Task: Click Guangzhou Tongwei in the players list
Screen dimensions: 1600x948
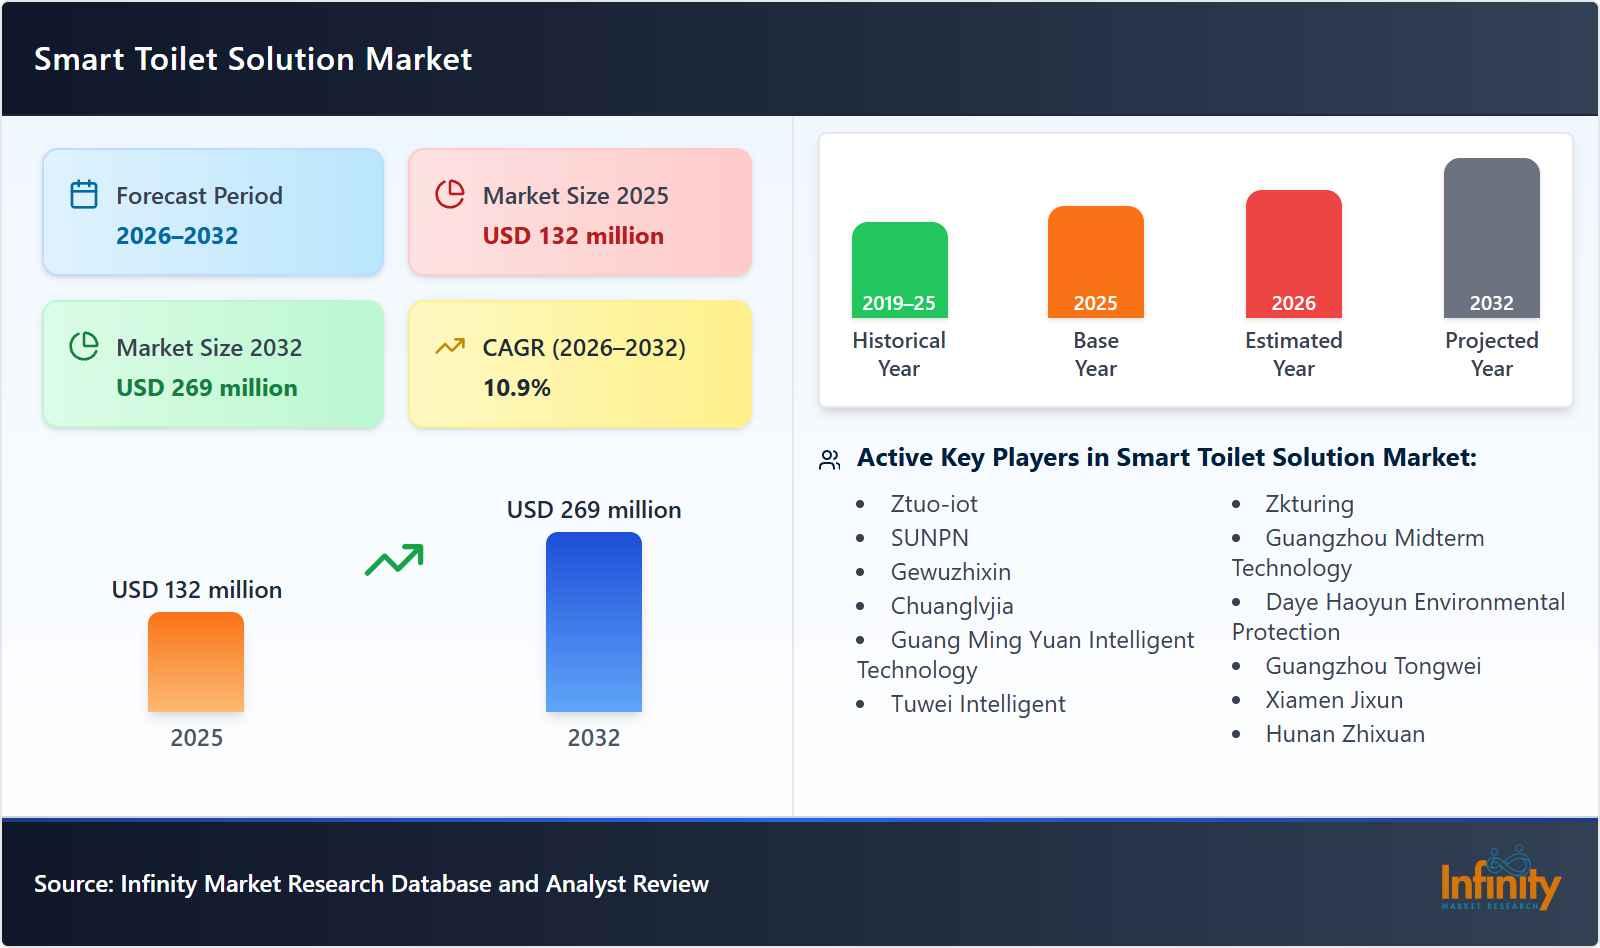Action: click(x=1373, y=666)
